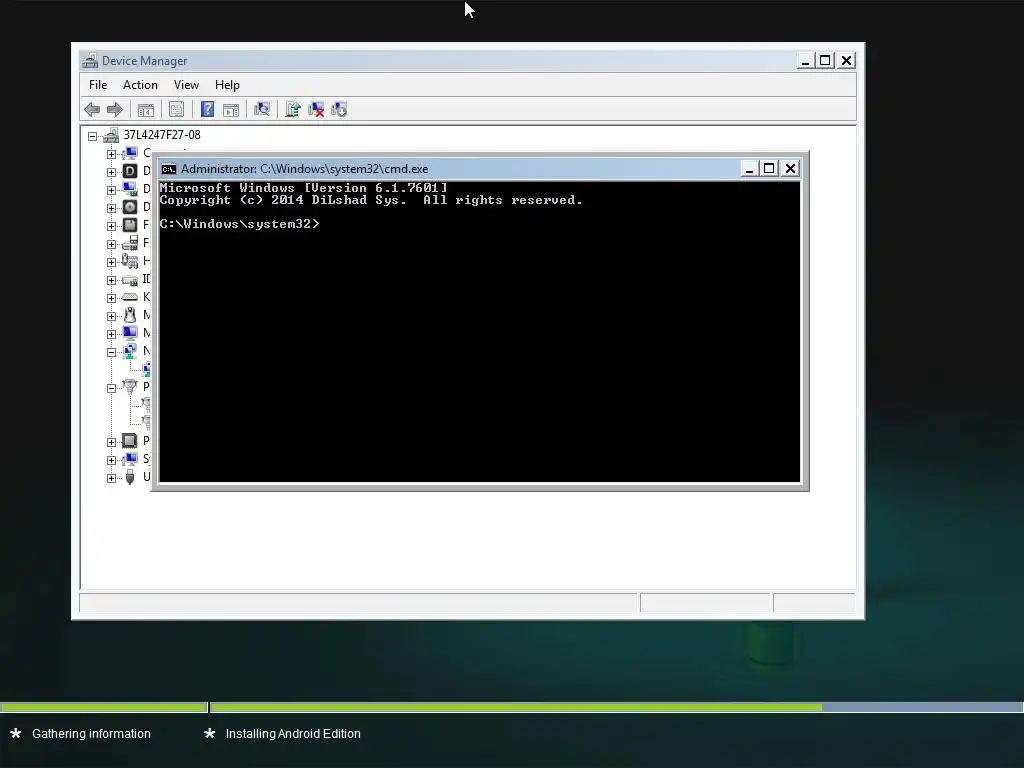Click the Uninstall device icon with red X
This screenshot has height=768, width=1024.
click(x=316, y=109)
